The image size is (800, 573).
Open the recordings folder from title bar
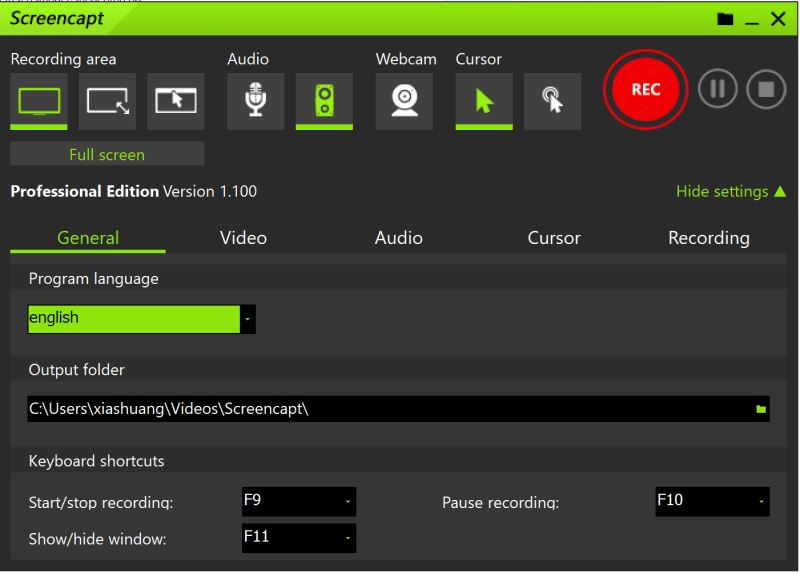725,19
